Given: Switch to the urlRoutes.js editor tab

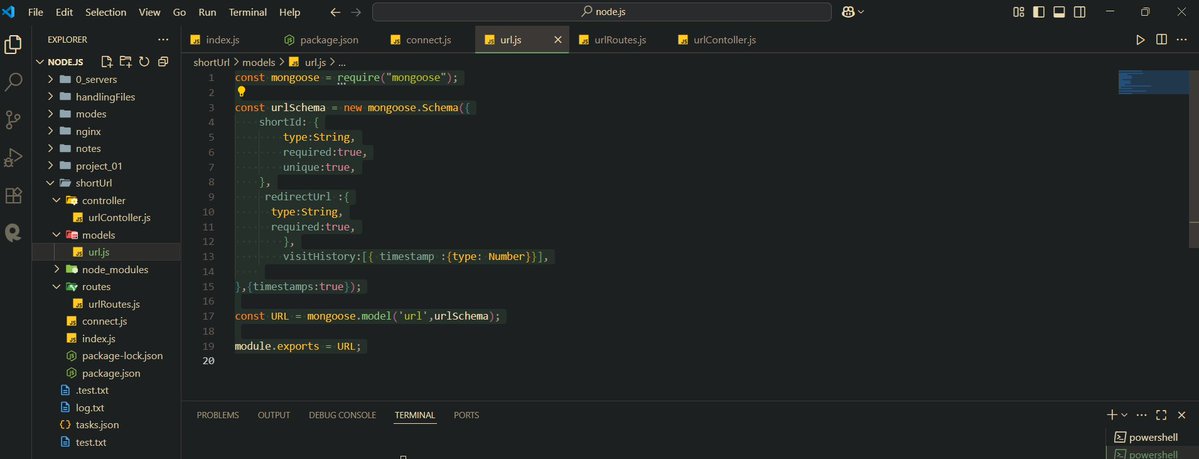Looking at the screenshot, I should 619,40.
